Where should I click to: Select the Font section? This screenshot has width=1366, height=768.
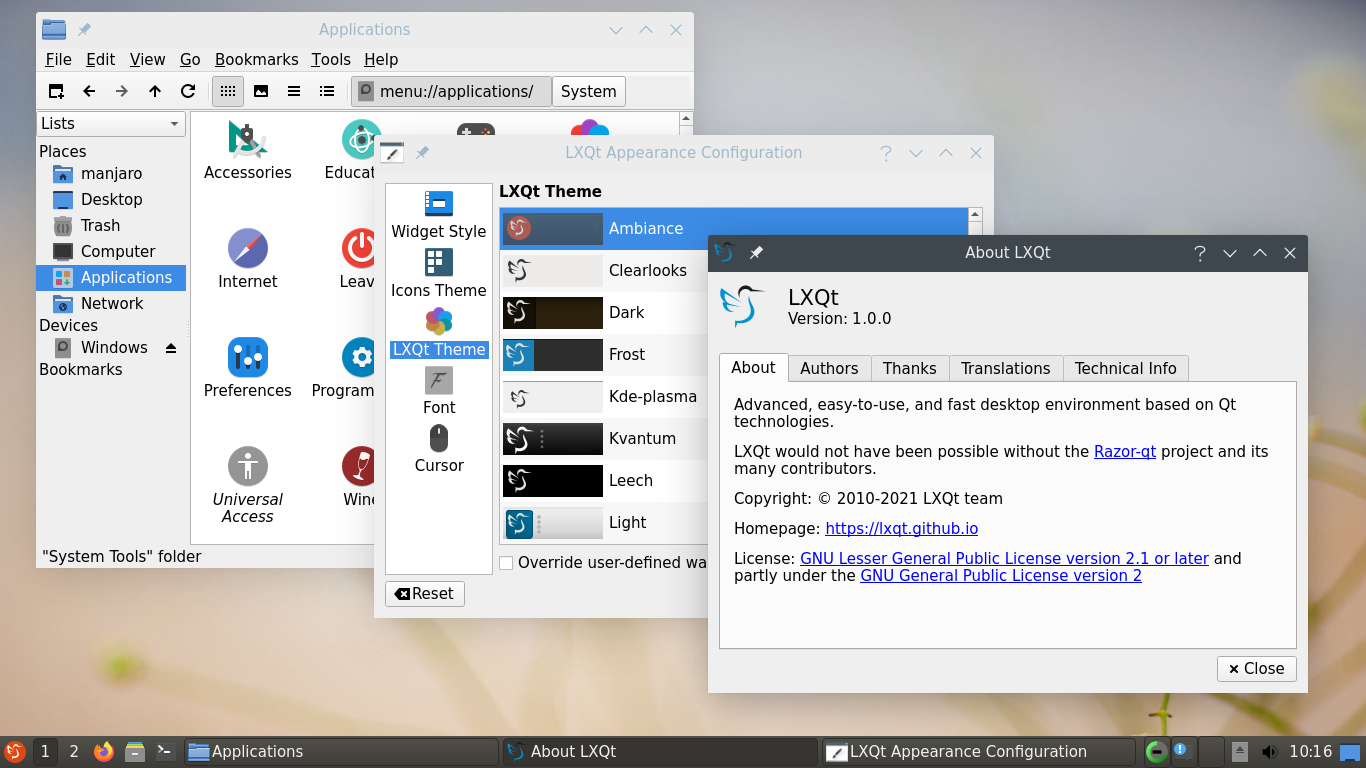coord(439,391)
